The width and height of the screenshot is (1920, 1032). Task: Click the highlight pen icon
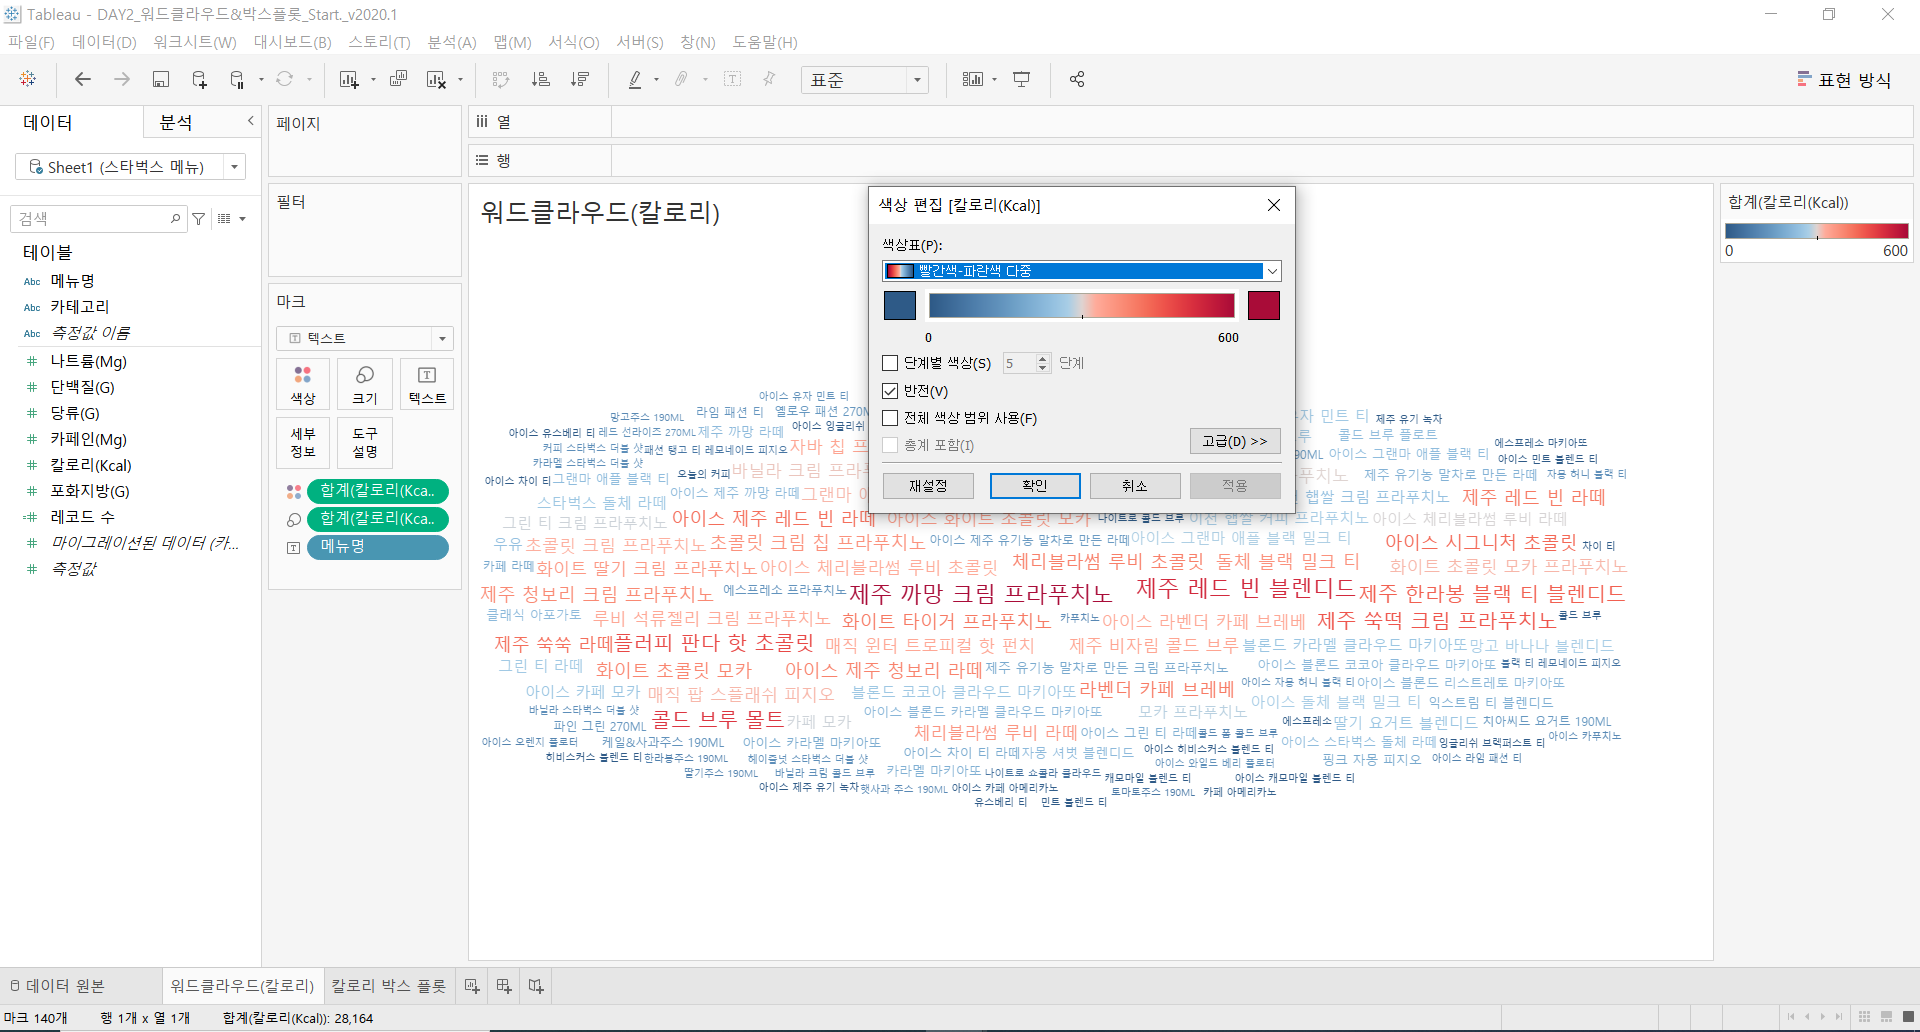click(x=635, y=79)
